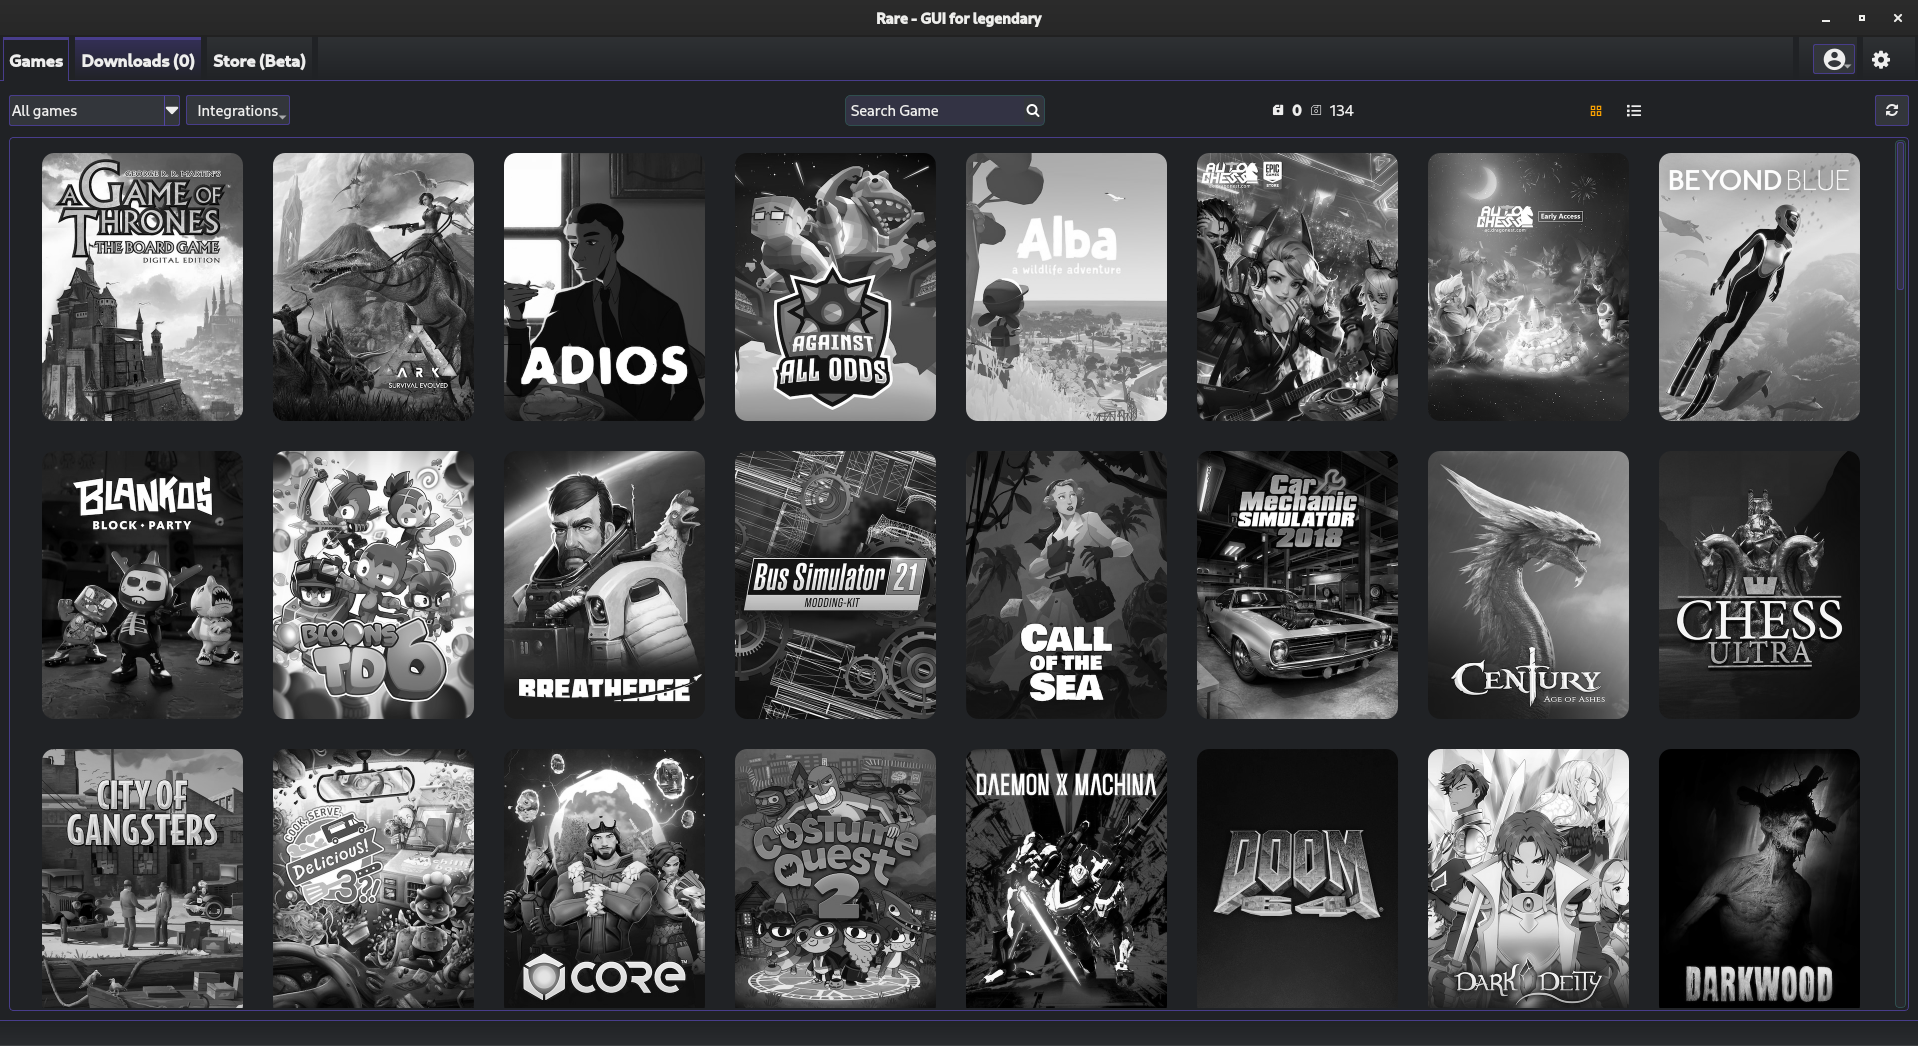The image size is (1918, 1046).
Task: Click the refresh games list button
Action: 1892,110
